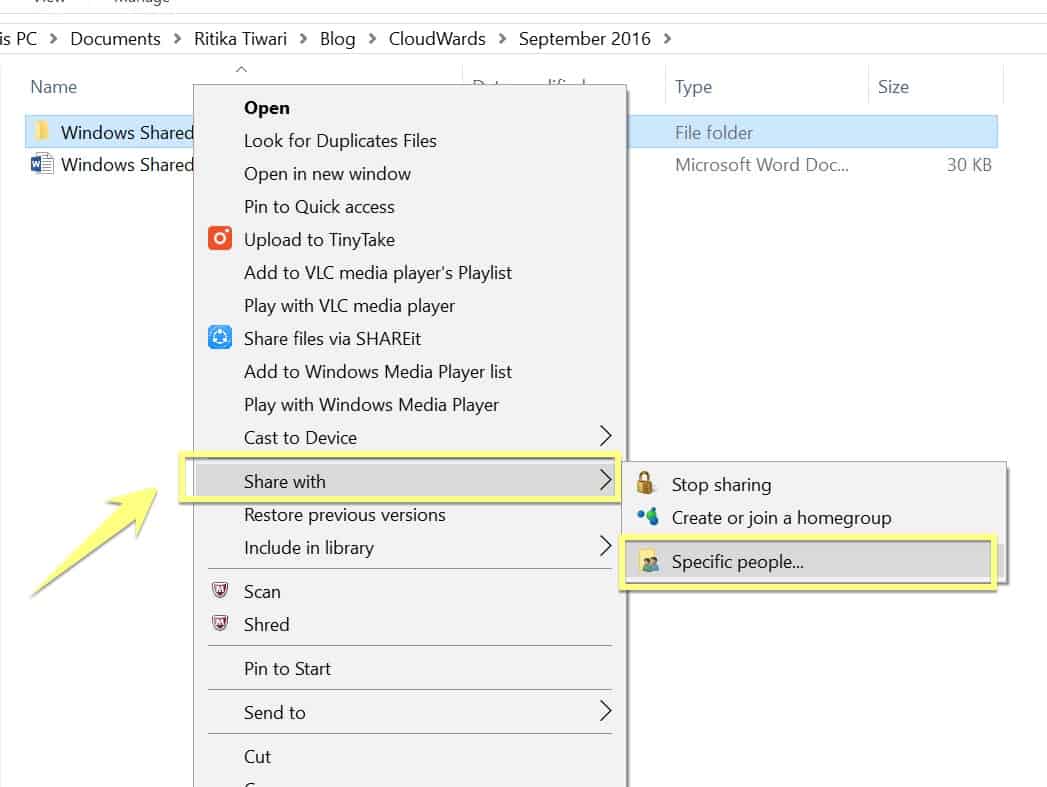The width and height of the screenshot is (1047, 787).
Task: Click the homegroup icon in submenu
Action: pyautogui.click(x=648, y=517)
